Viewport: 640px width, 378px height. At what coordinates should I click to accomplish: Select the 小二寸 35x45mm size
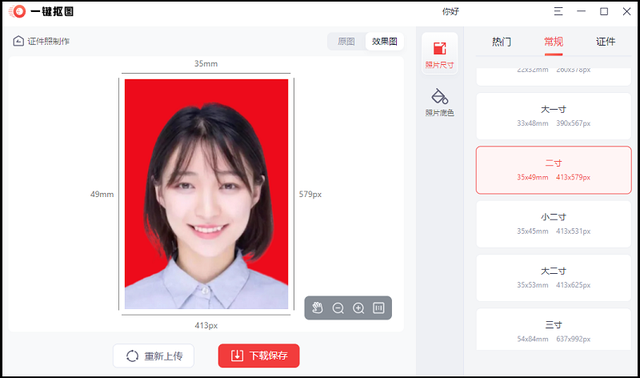553,224
